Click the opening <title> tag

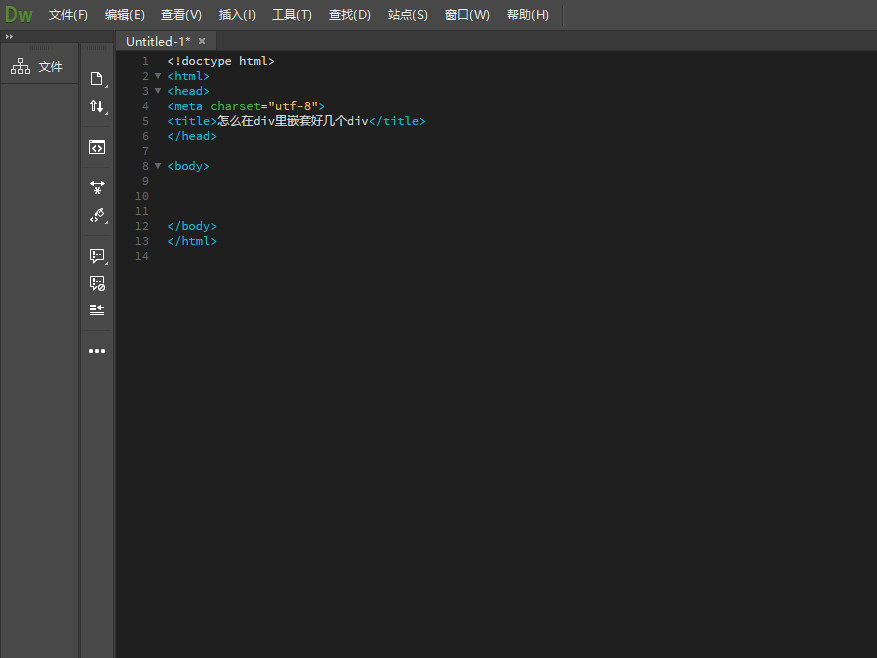192,121
